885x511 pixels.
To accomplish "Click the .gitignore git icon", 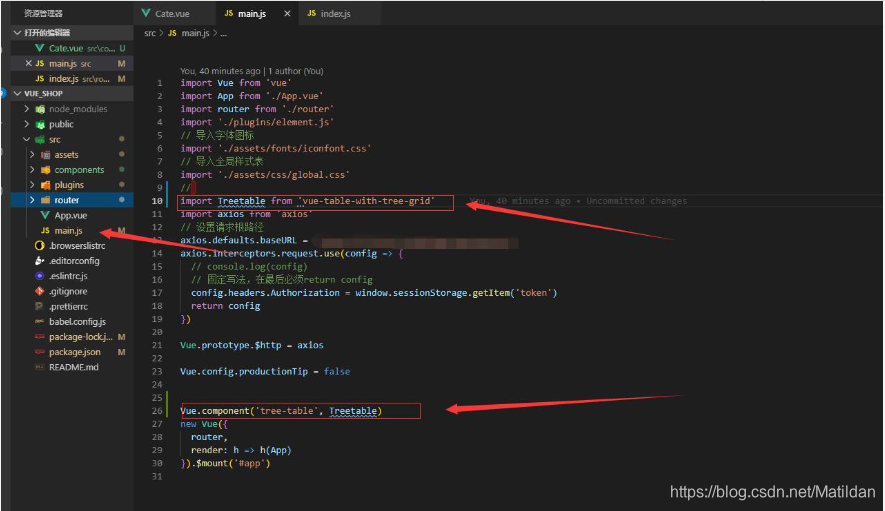I will pyautogui.click(x=40, y=291).
